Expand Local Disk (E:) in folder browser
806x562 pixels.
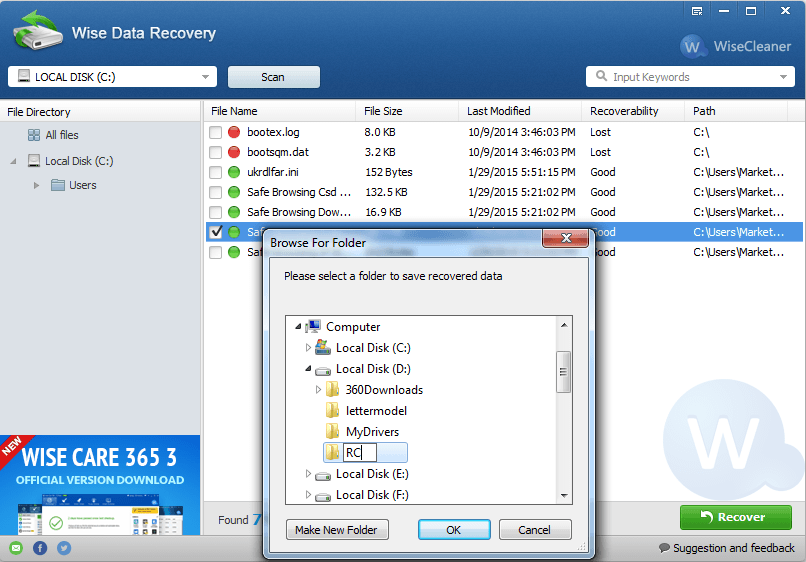click(x=308, y=474)
